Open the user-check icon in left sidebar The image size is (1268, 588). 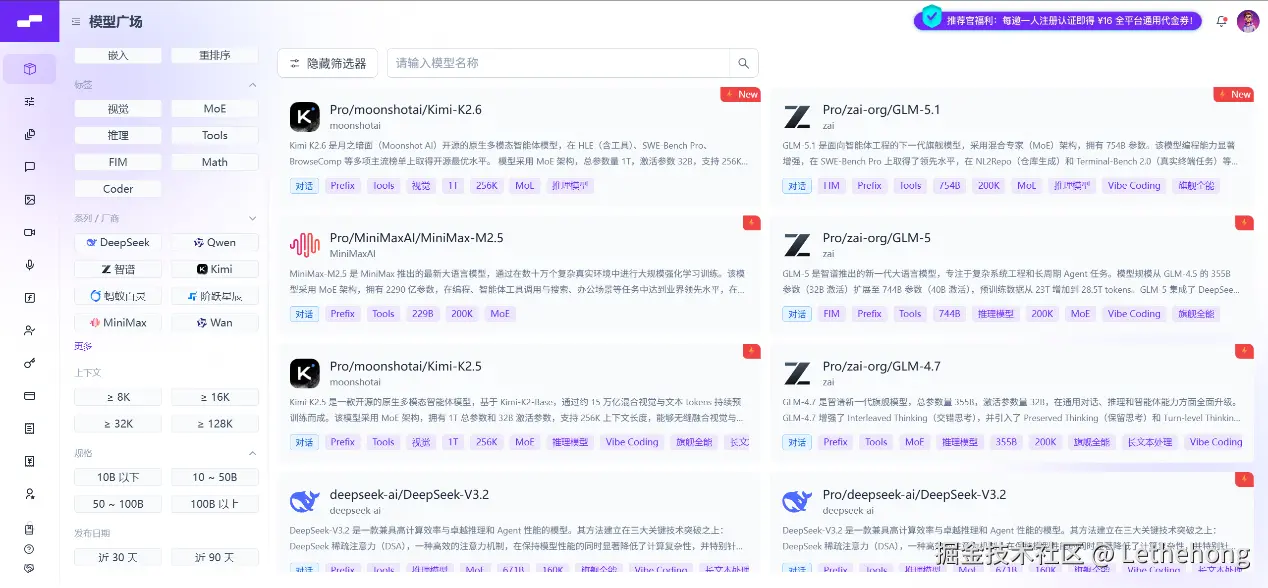click(x=30, y=330)
